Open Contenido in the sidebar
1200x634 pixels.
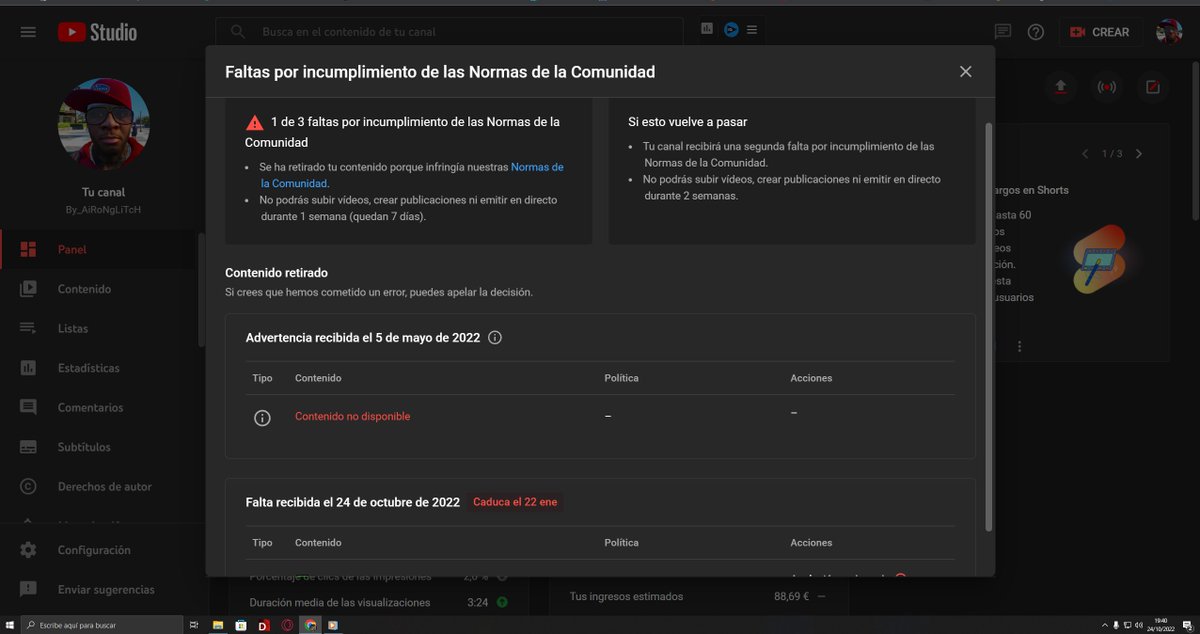coord(100,289)
